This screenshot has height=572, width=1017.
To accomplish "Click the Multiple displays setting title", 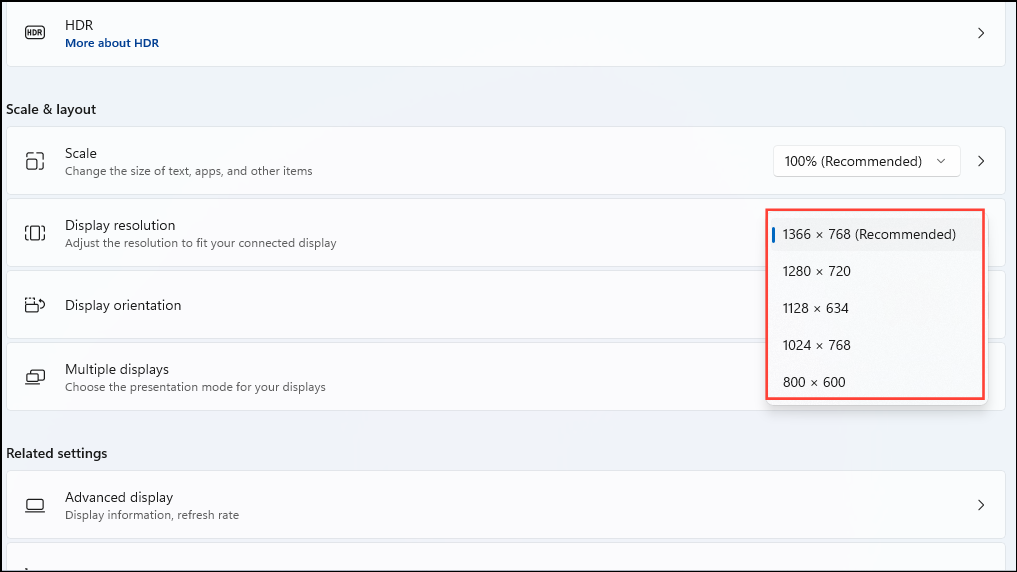I will pos(117,369).
